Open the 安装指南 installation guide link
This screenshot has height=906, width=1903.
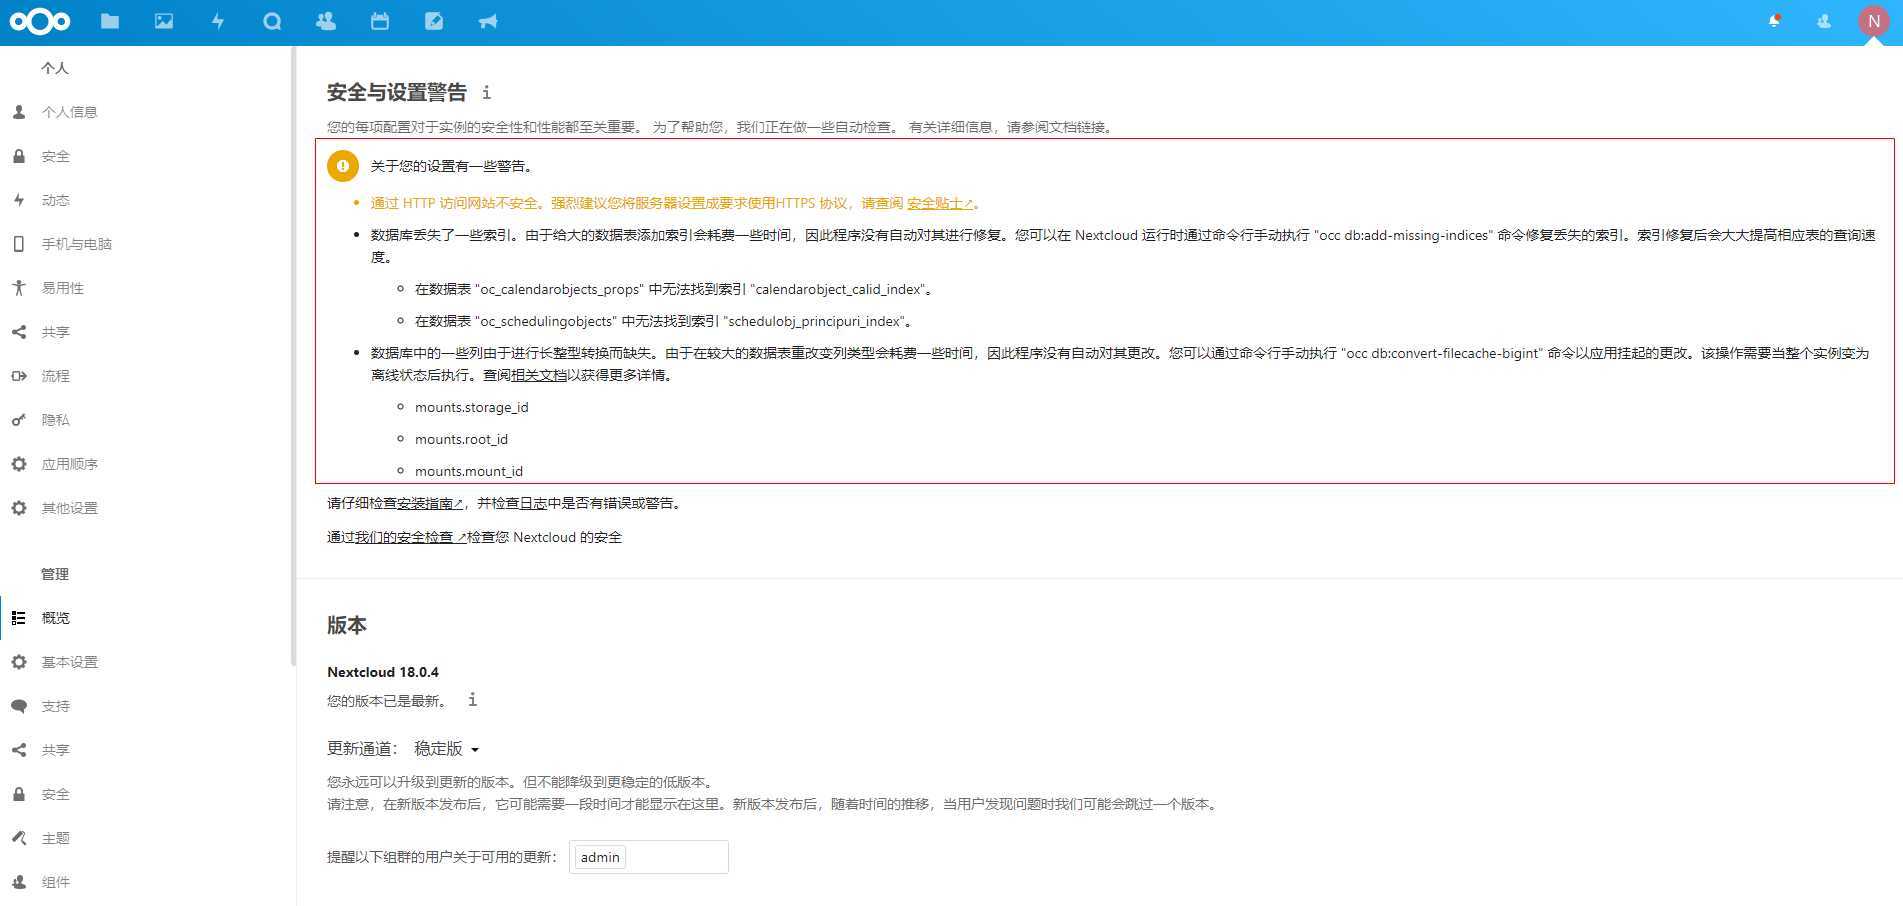[x=430, y=503]
